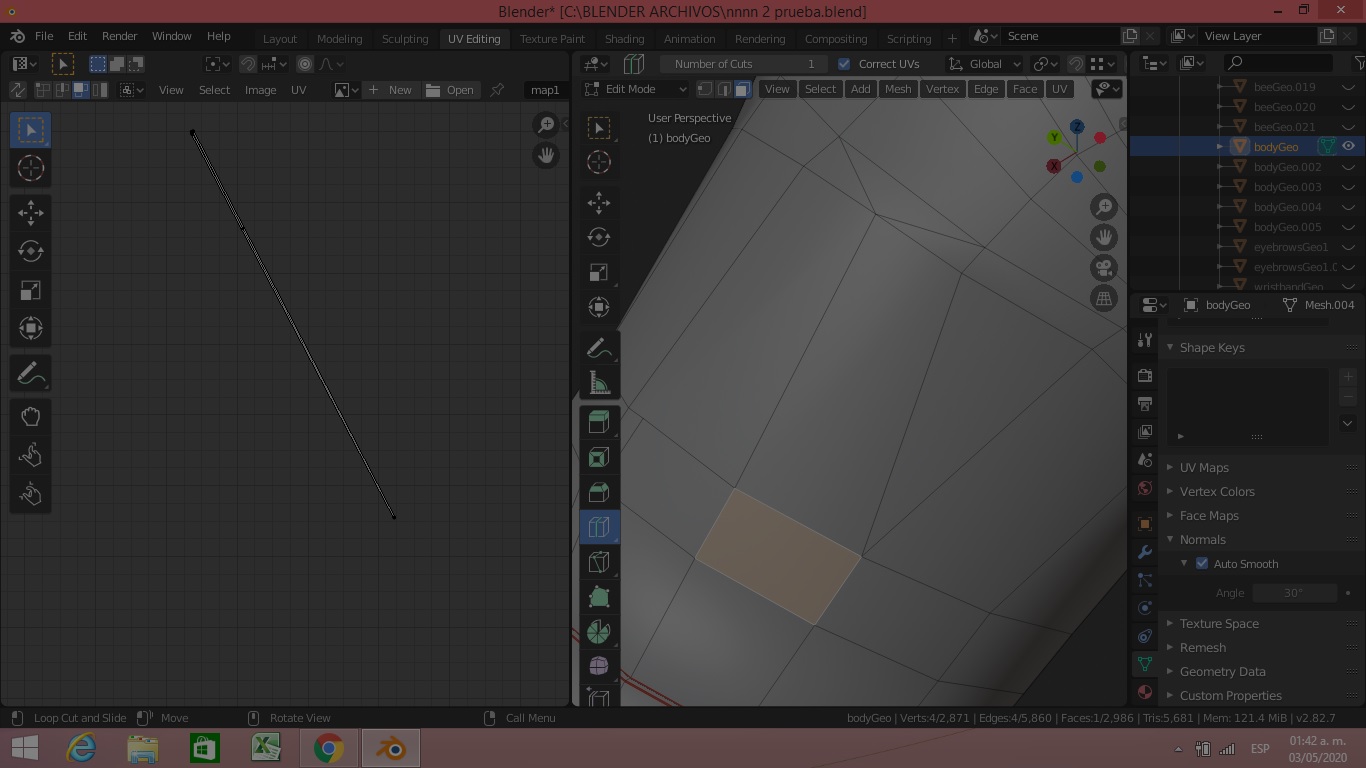Viewport: 1366px width, 768px height.
Task: Open the World properties tab
Action: [x=1145, y=488]
